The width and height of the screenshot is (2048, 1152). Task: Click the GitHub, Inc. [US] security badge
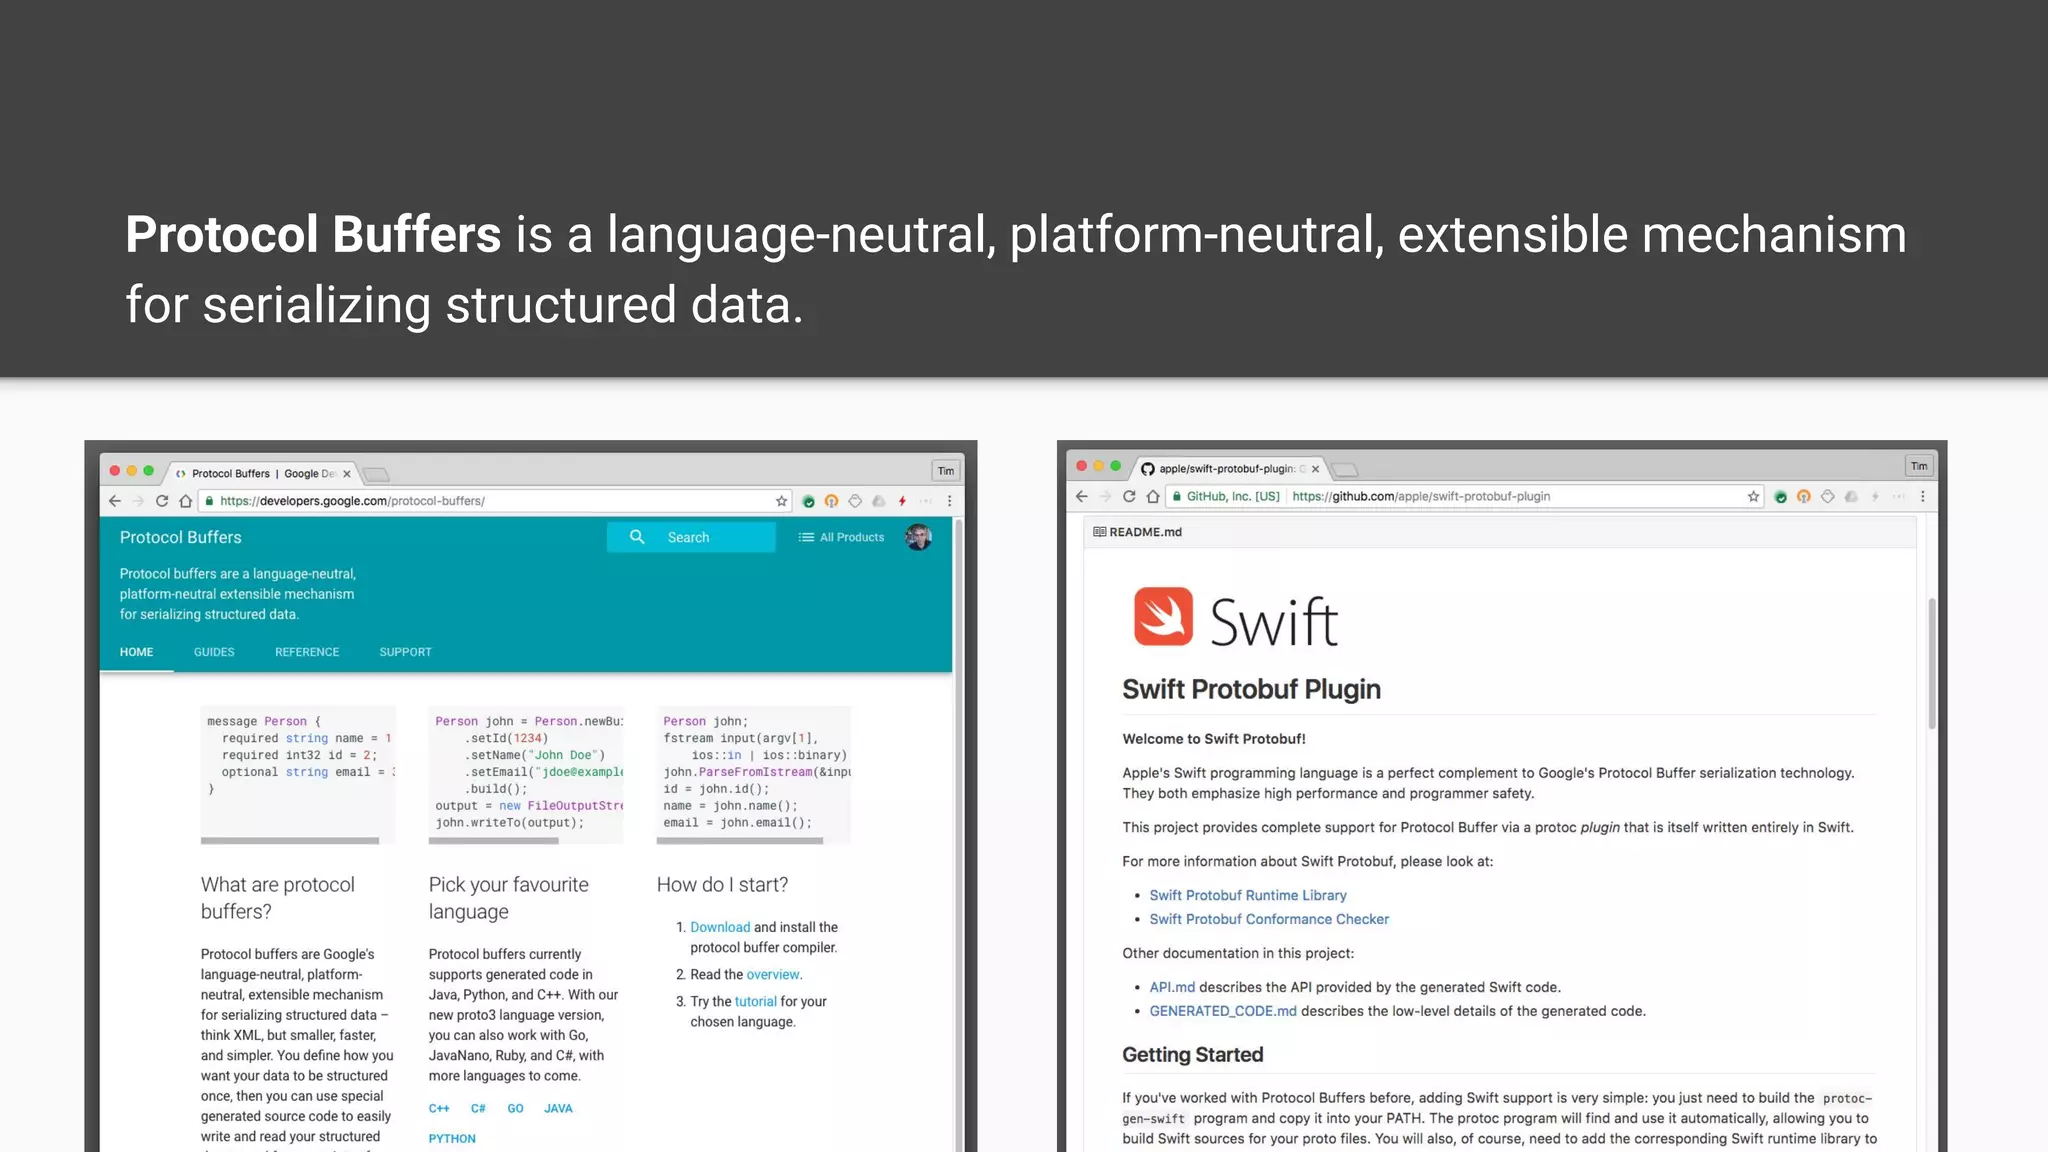coord(1226,496)
